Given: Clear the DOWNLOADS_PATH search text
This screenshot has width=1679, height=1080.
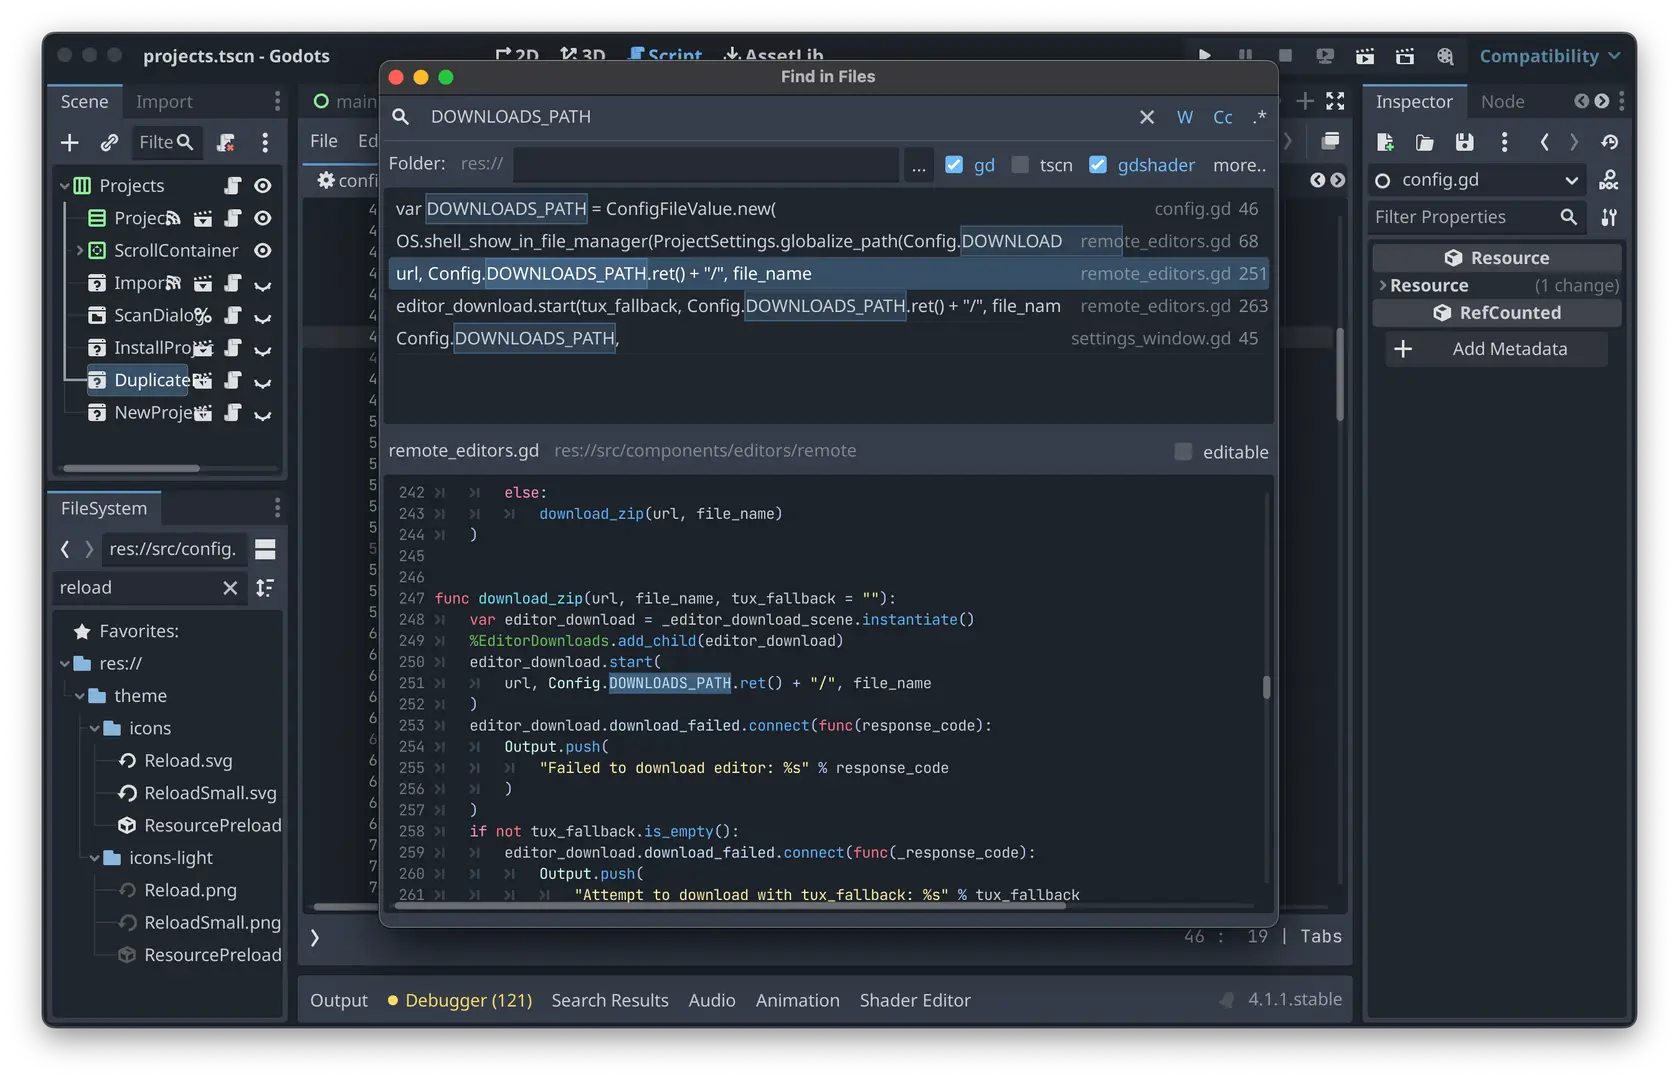Looking at the screenshot, I should coord(1147,117).
